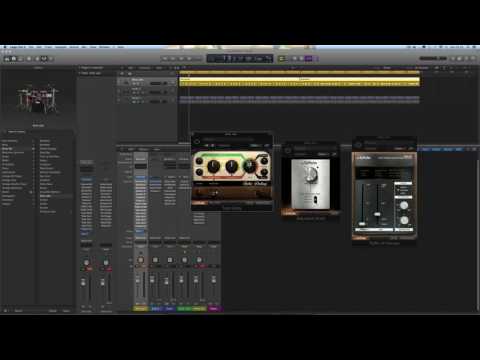Open the tracks area View menu
Image resolution: width=480 pixels, height=360 pixels.
(x=159, y=68)
